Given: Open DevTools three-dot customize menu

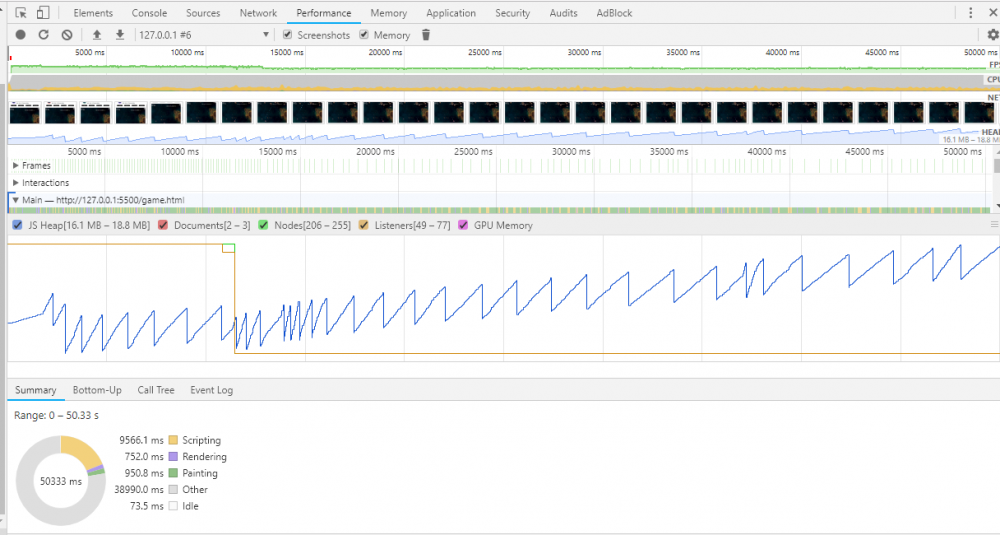Looking at the screenshot, I should tap(971, 13).
